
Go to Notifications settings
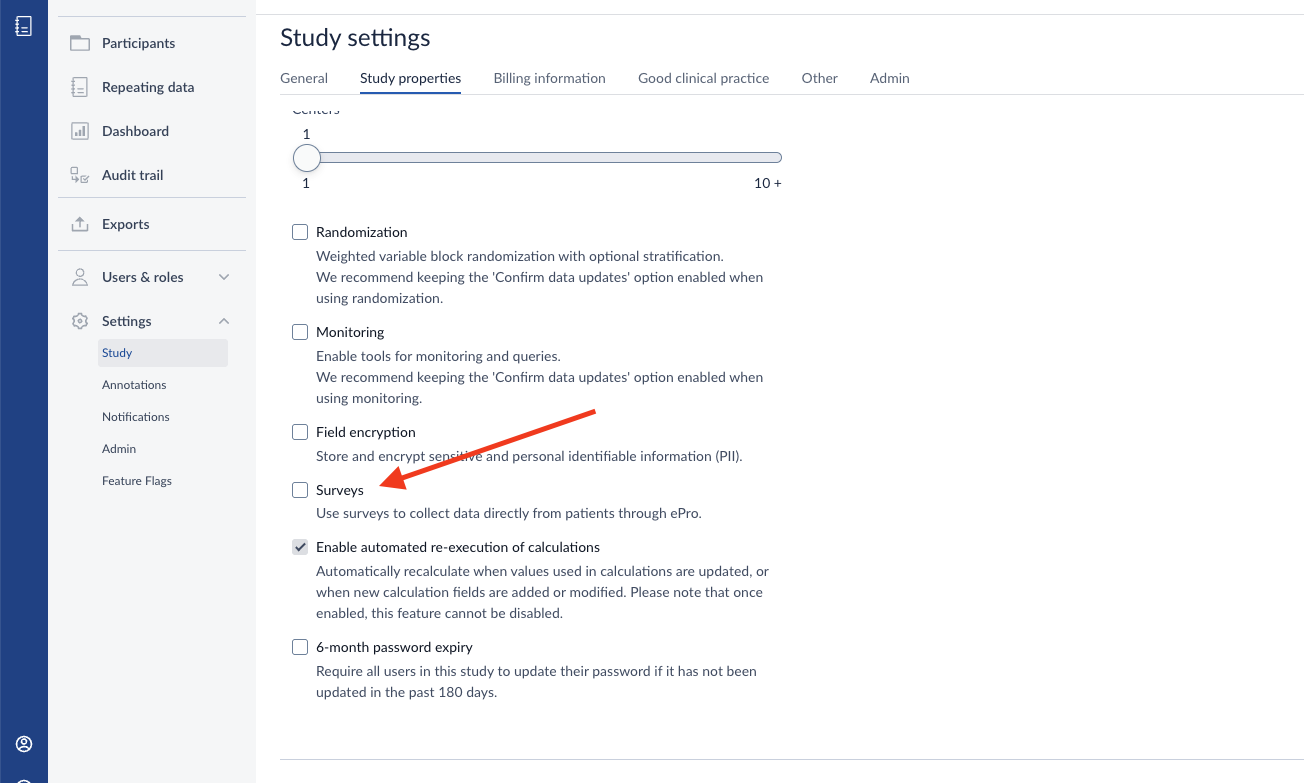pyautogui.click(x=135, y=416)
